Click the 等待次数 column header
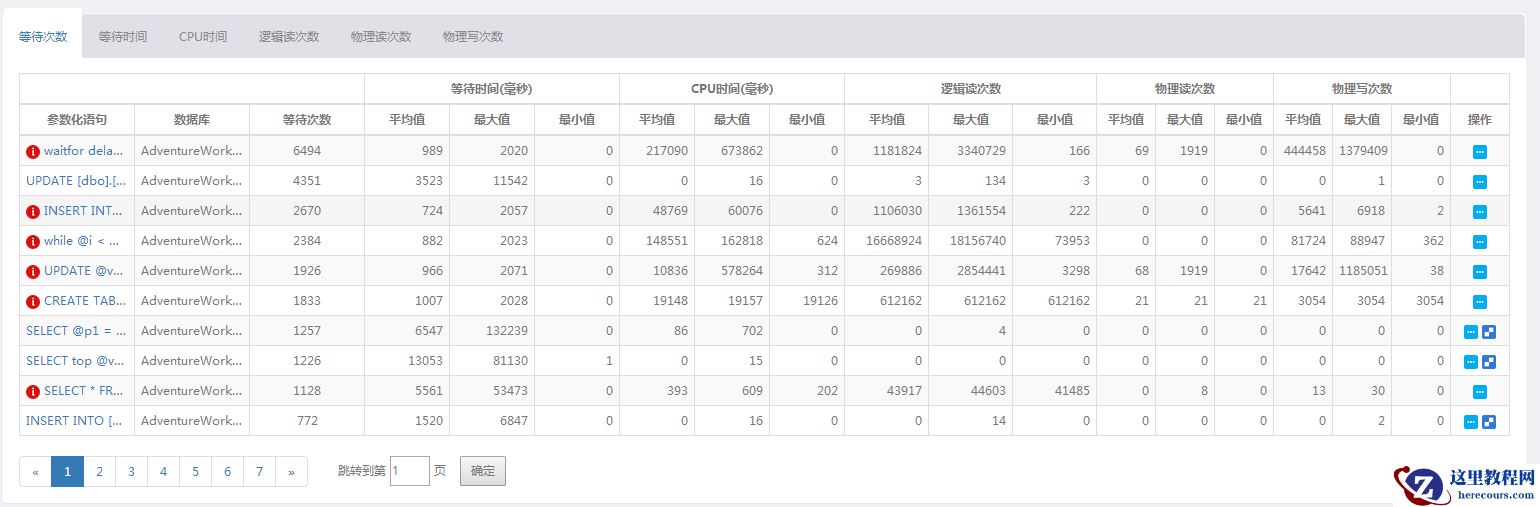 [x=307, y=120]
